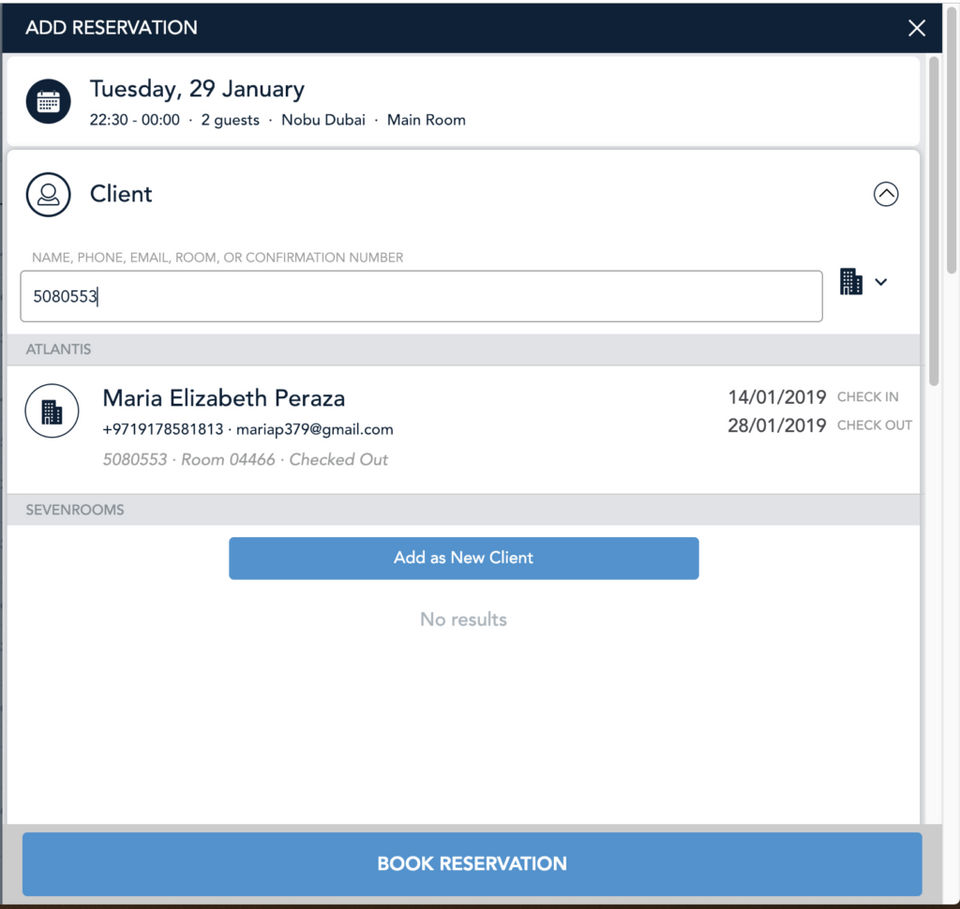Click the 22:30 - 00:00 time text
This screenshot has width=960, height=909.
coord(135,120)
